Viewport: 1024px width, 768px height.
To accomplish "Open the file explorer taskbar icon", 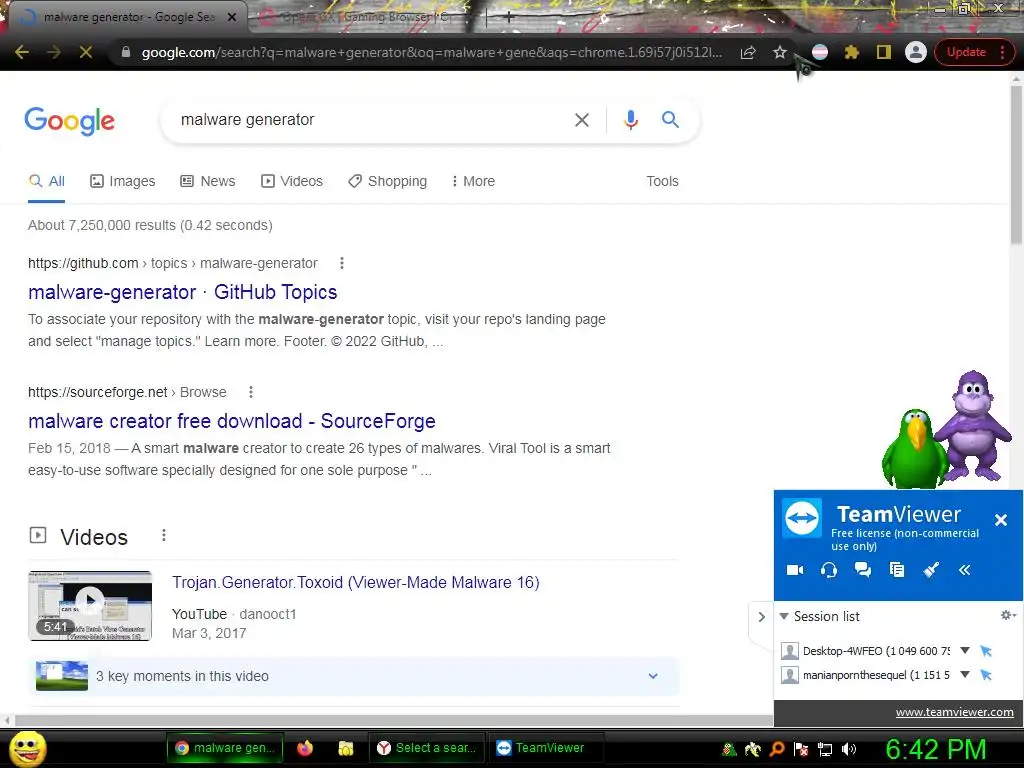I will pos(345,748).
